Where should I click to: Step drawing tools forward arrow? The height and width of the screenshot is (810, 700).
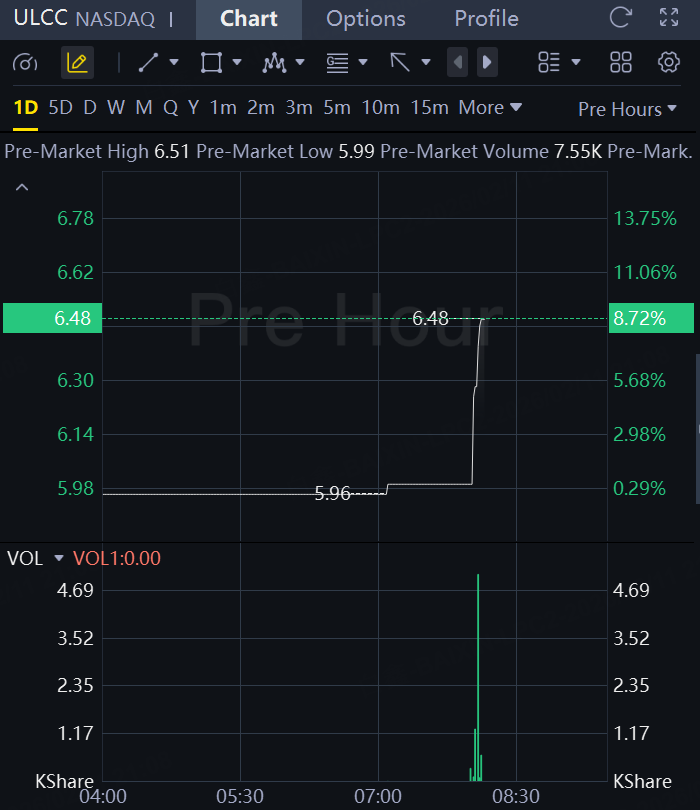pos(487,63)
